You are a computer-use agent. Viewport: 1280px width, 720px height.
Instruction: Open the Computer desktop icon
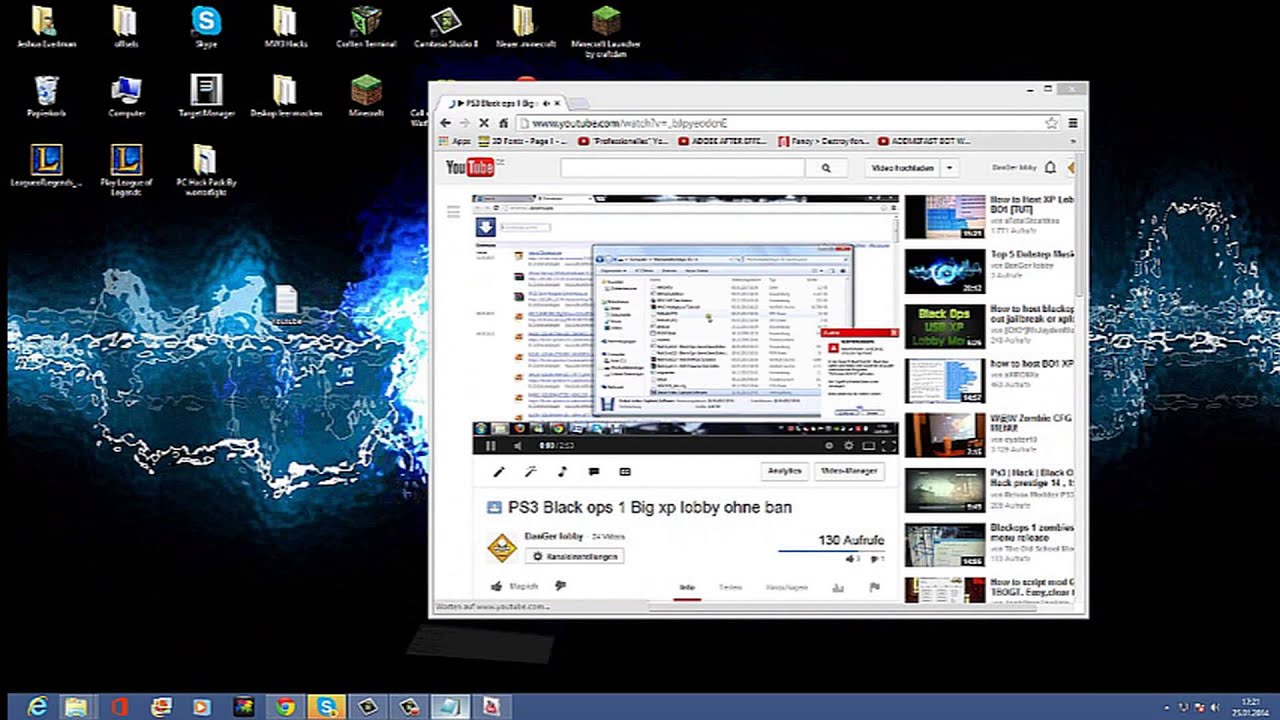click(126, 97)
